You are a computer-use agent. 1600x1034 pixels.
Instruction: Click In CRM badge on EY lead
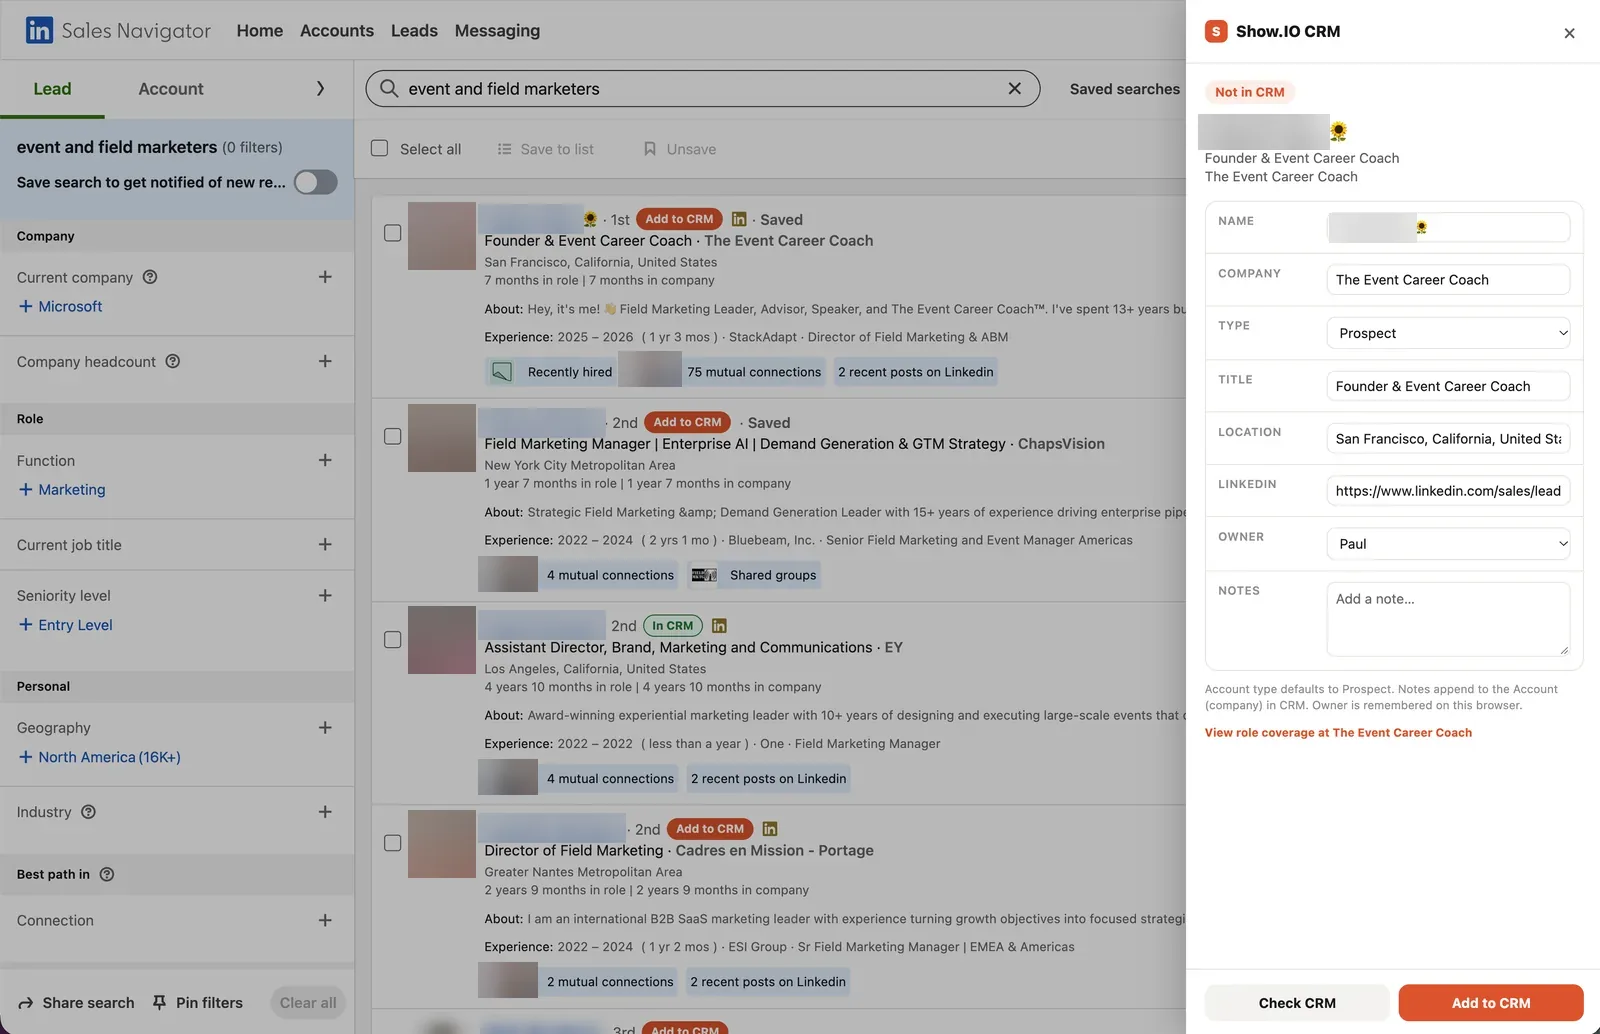tap(672, 626)
